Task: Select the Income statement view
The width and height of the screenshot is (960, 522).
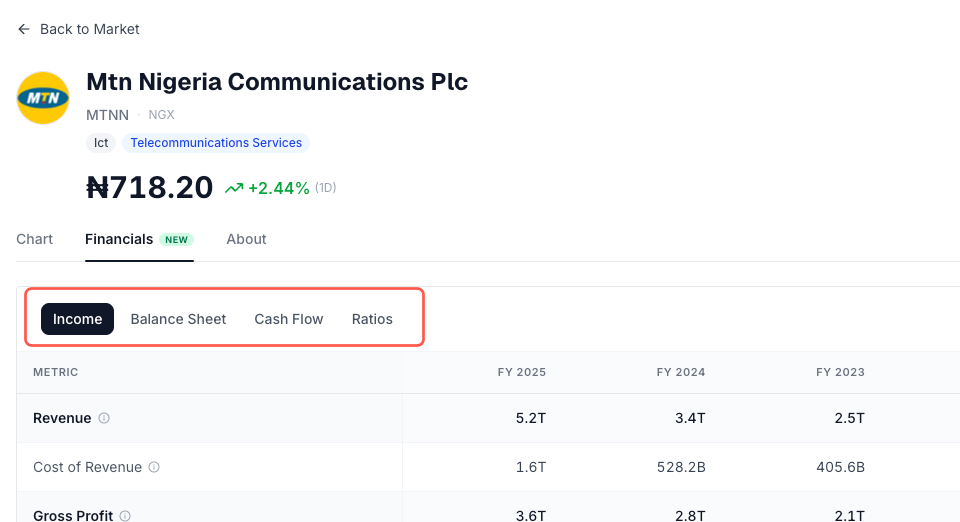Action: [x=78, y=319]
